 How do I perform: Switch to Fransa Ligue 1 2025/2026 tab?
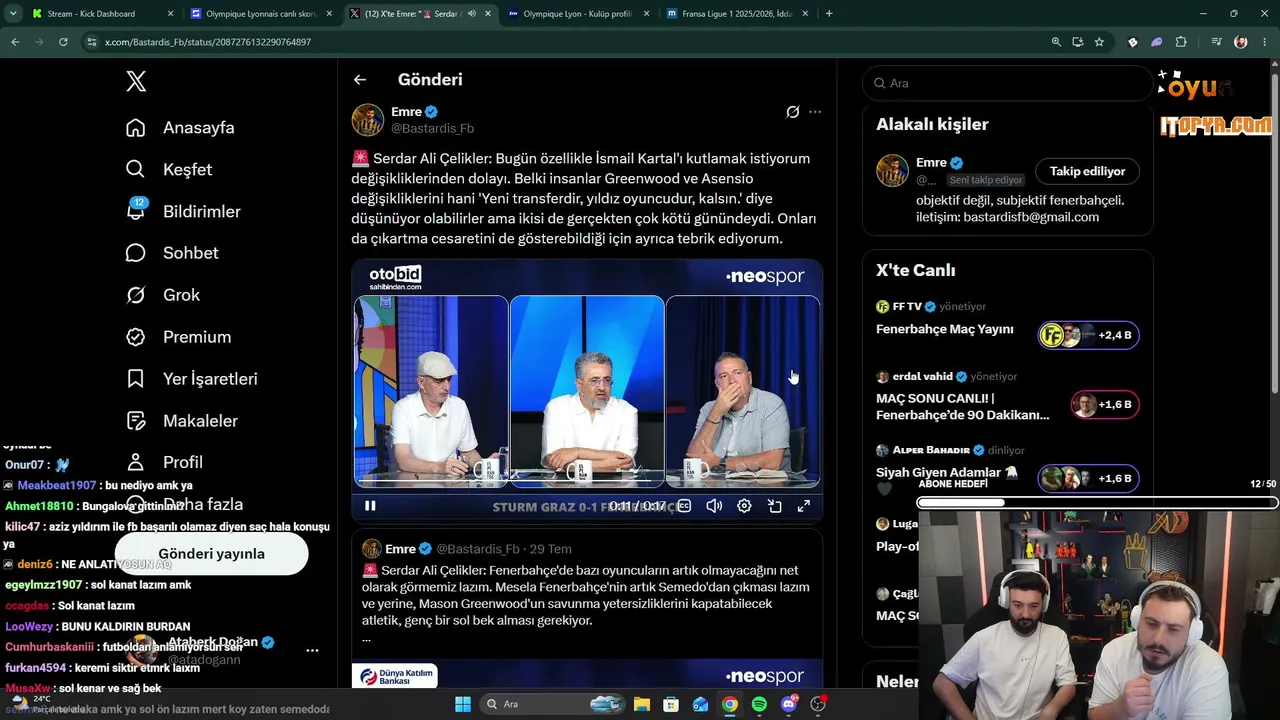(x=736, y=14)
